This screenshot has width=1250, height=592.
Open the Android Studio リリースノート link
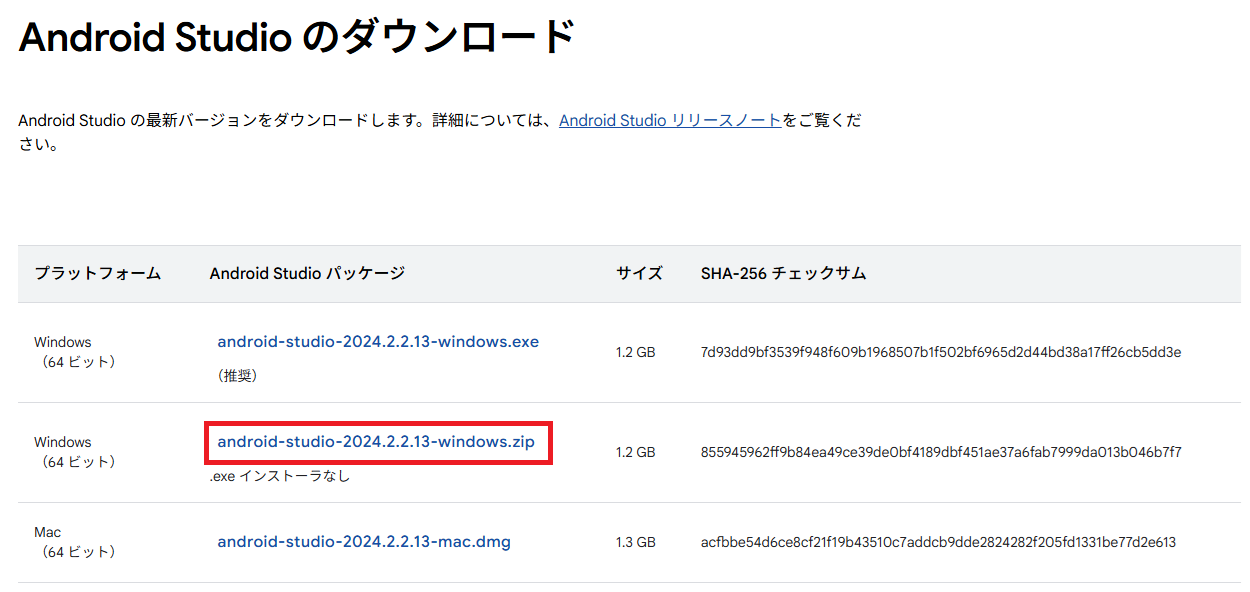coord(669,120)
